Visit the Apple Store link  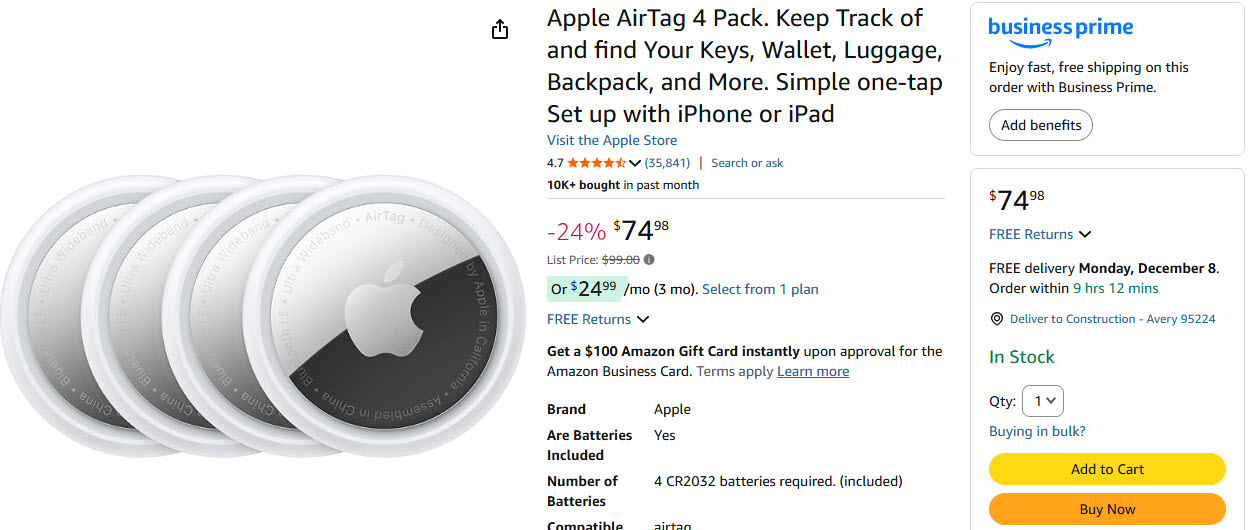612,140
